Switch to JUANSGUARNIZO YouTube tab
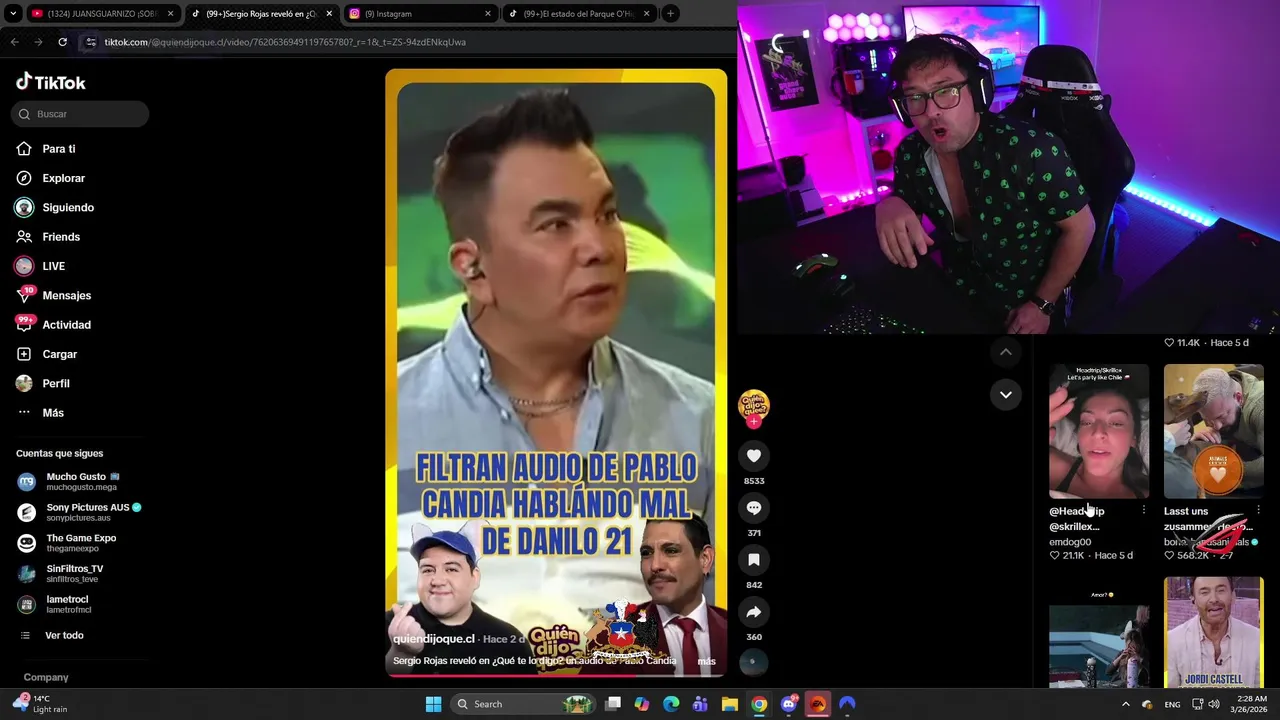 (x=102, y=14)
